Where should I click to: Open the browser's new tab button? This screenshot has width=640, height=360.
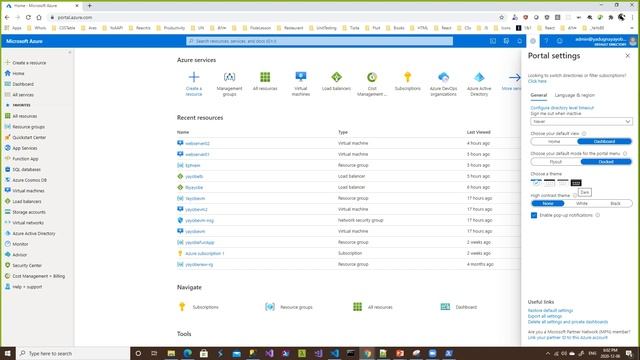89,6
